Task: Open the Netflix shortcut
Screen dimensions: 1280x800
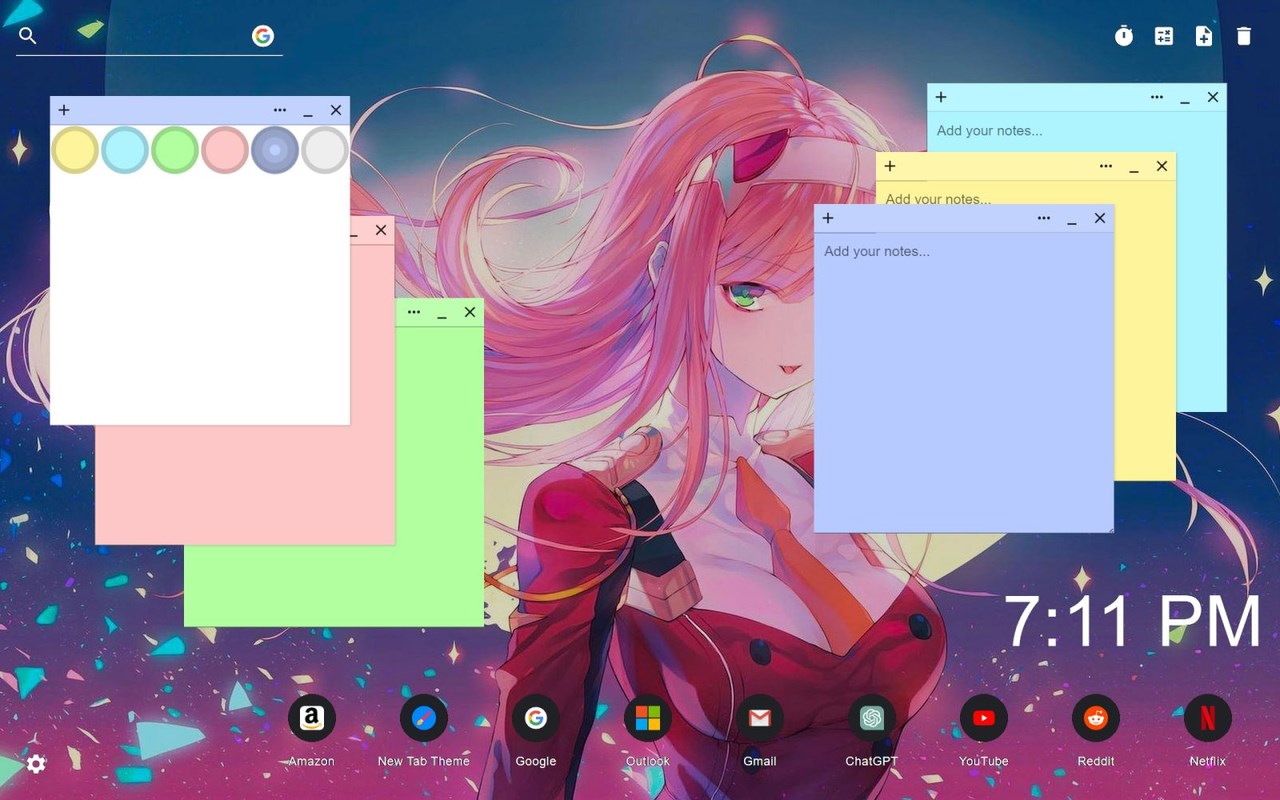Action: (x=1208, y=718)
